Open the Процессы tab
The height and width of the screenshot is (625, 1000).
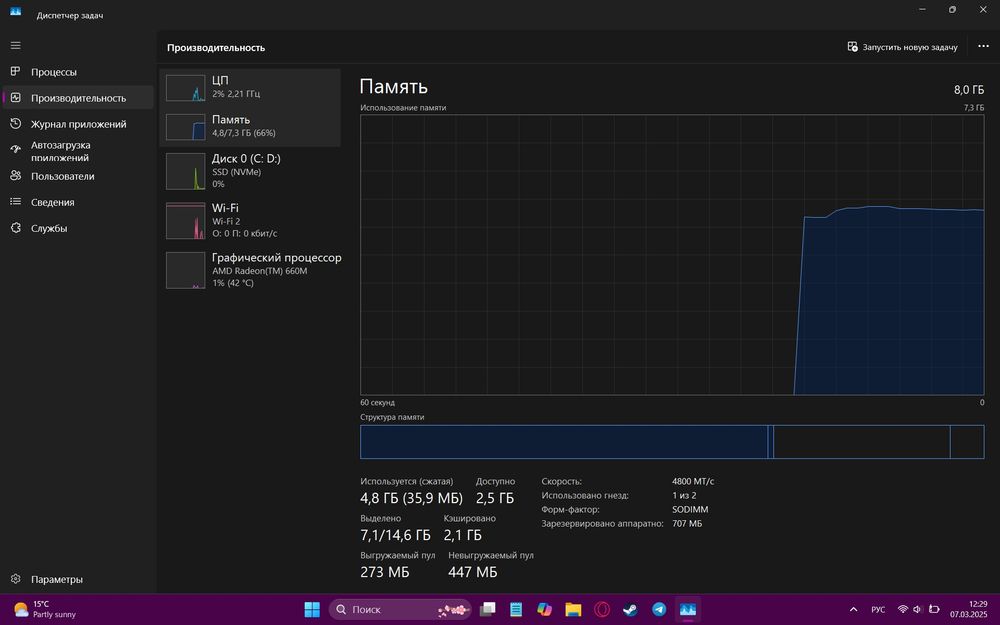coord(78,72)
